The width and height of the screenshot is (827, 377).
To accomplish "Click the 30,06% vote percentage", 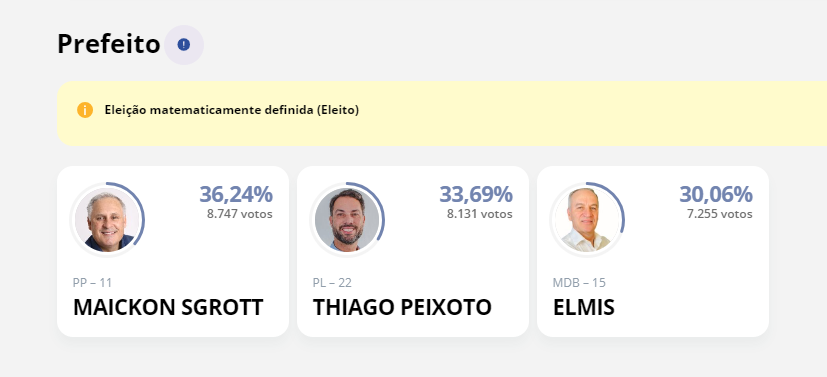I will [716, 194].
